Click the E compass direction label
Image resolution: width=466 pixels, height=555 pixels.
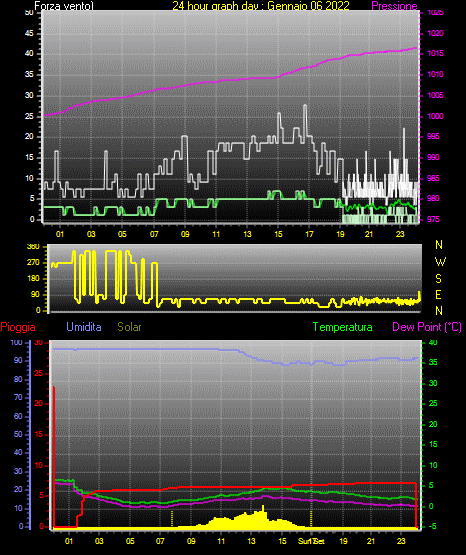click(x=438, y=294)
